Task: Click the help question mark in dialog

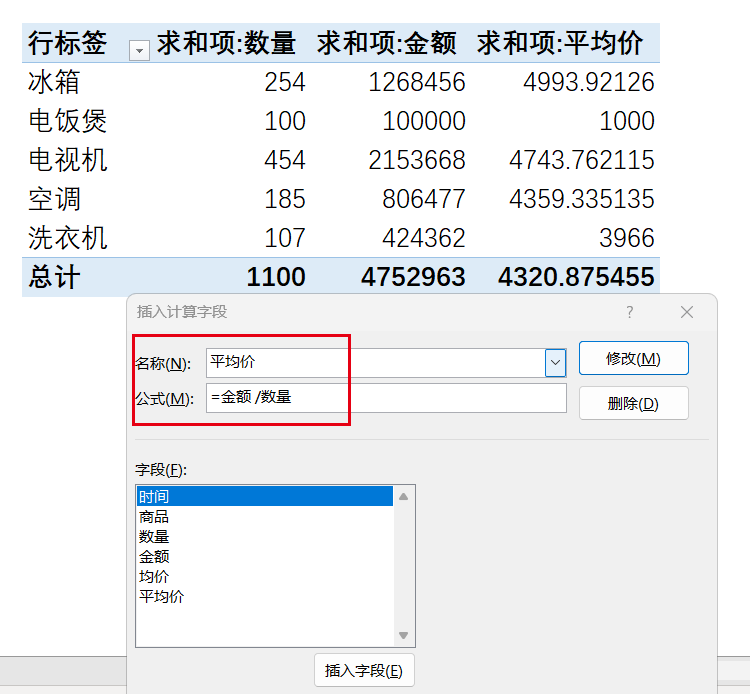Action: click(x=629, y=312)
